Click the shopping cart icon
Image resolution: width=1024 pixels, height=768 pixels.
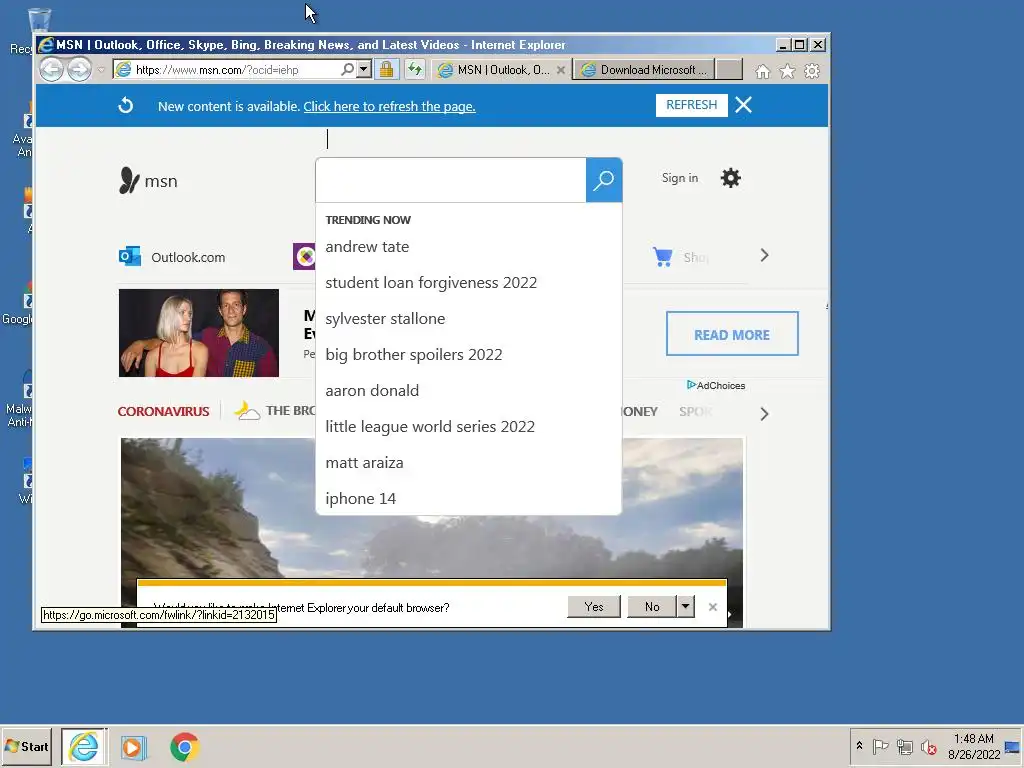coord(662,256)
